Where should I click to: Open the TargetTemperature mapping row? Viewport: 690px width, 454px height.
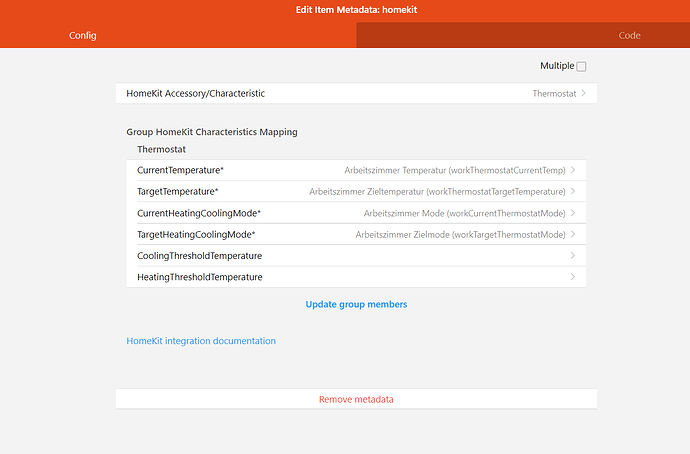(356, 191)
